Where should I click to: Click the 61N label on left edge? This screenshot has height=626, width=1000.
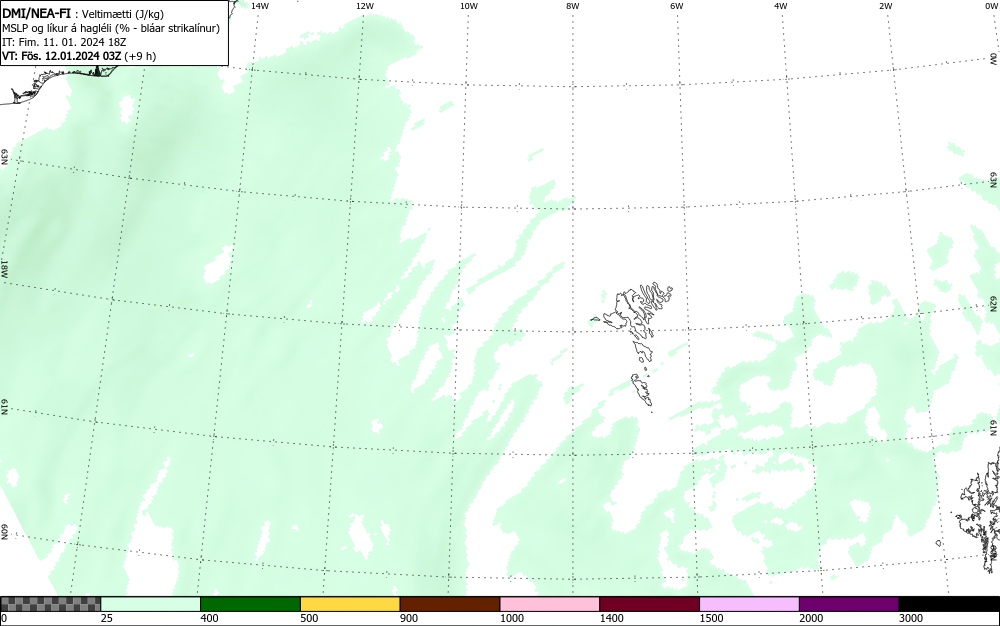pyautogui.click(x=5, y=407)
